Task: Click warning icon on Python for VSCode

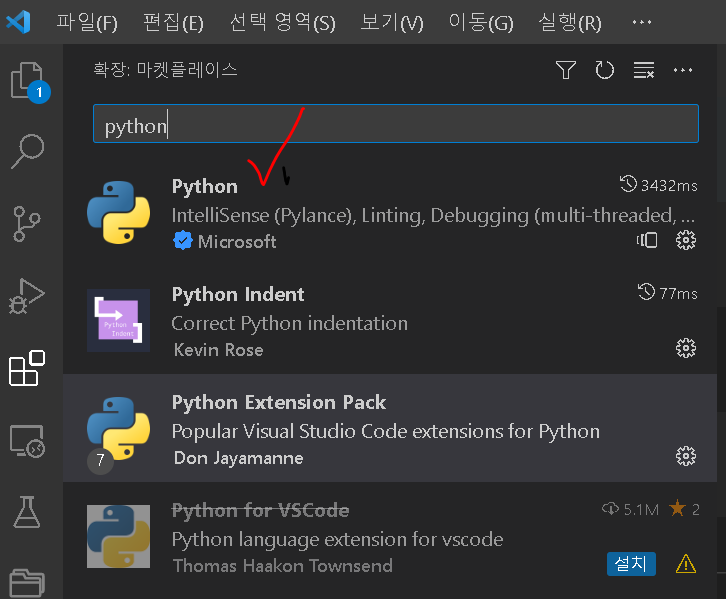Action: click(x=686, y=564)
